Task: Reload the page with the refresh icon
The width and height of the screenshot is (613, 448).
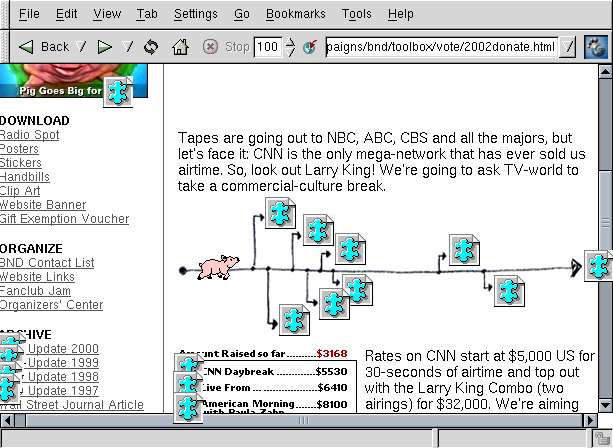Action: coord(151,47)
